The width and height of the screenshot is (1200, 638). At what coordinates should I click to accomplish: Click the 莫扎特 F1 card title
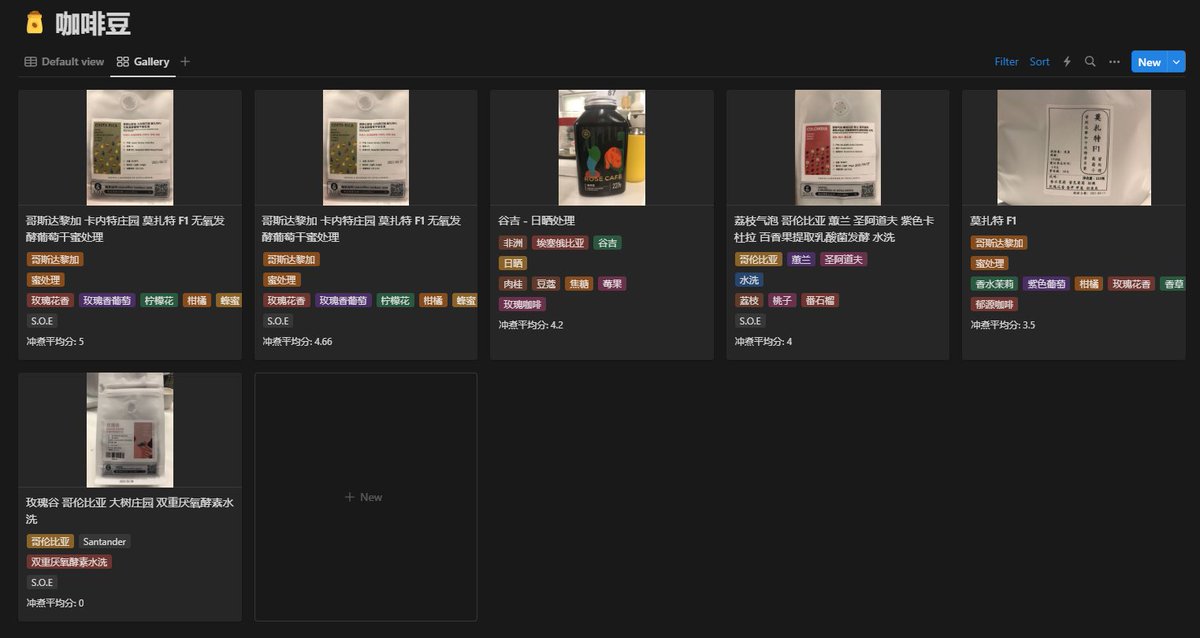[x=993, y=221]
